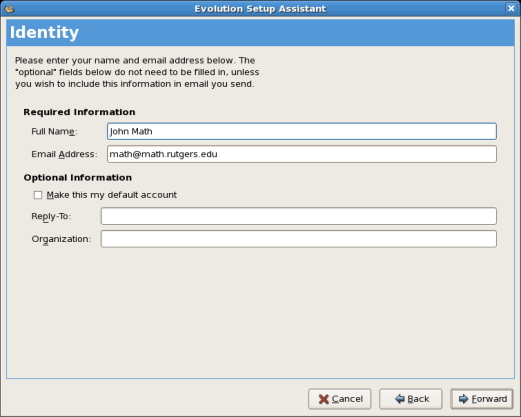521x417 pixels.
Task: Focus the Full Name text field
Action: pos(302,131)
